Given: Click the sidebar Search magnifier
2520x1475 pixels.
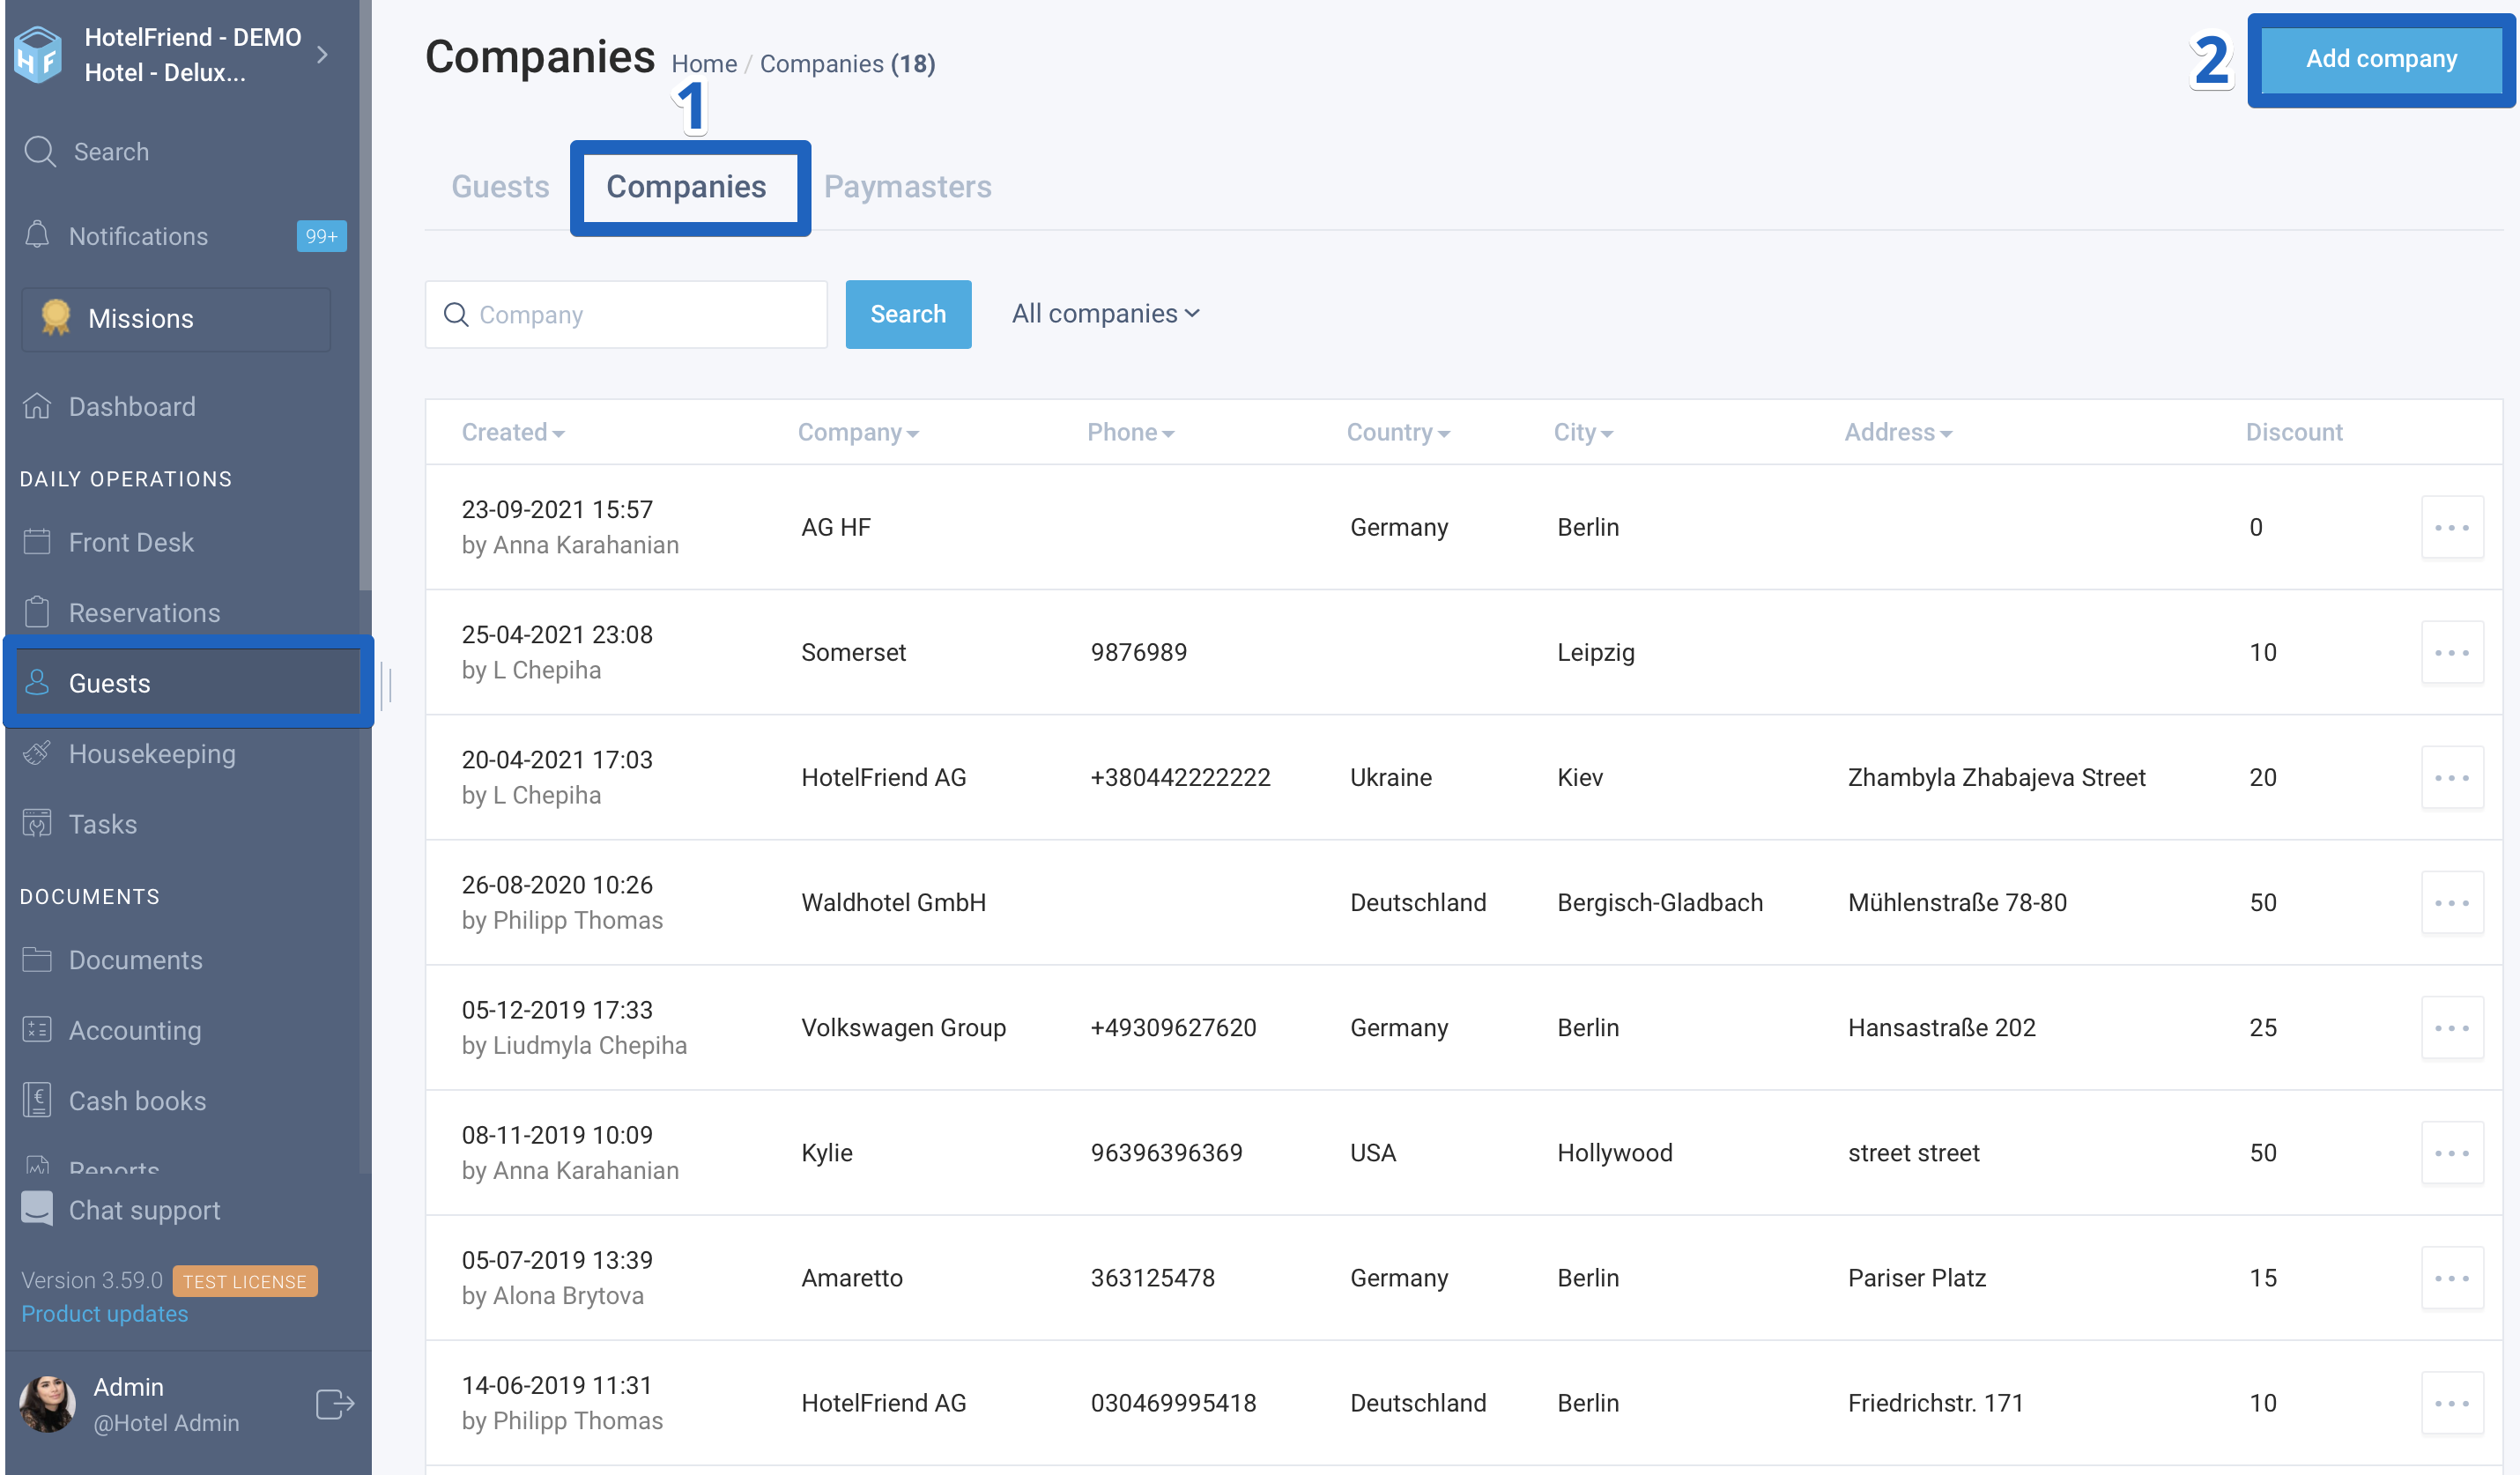Looking at the screenshot, I should click(40, 151).
